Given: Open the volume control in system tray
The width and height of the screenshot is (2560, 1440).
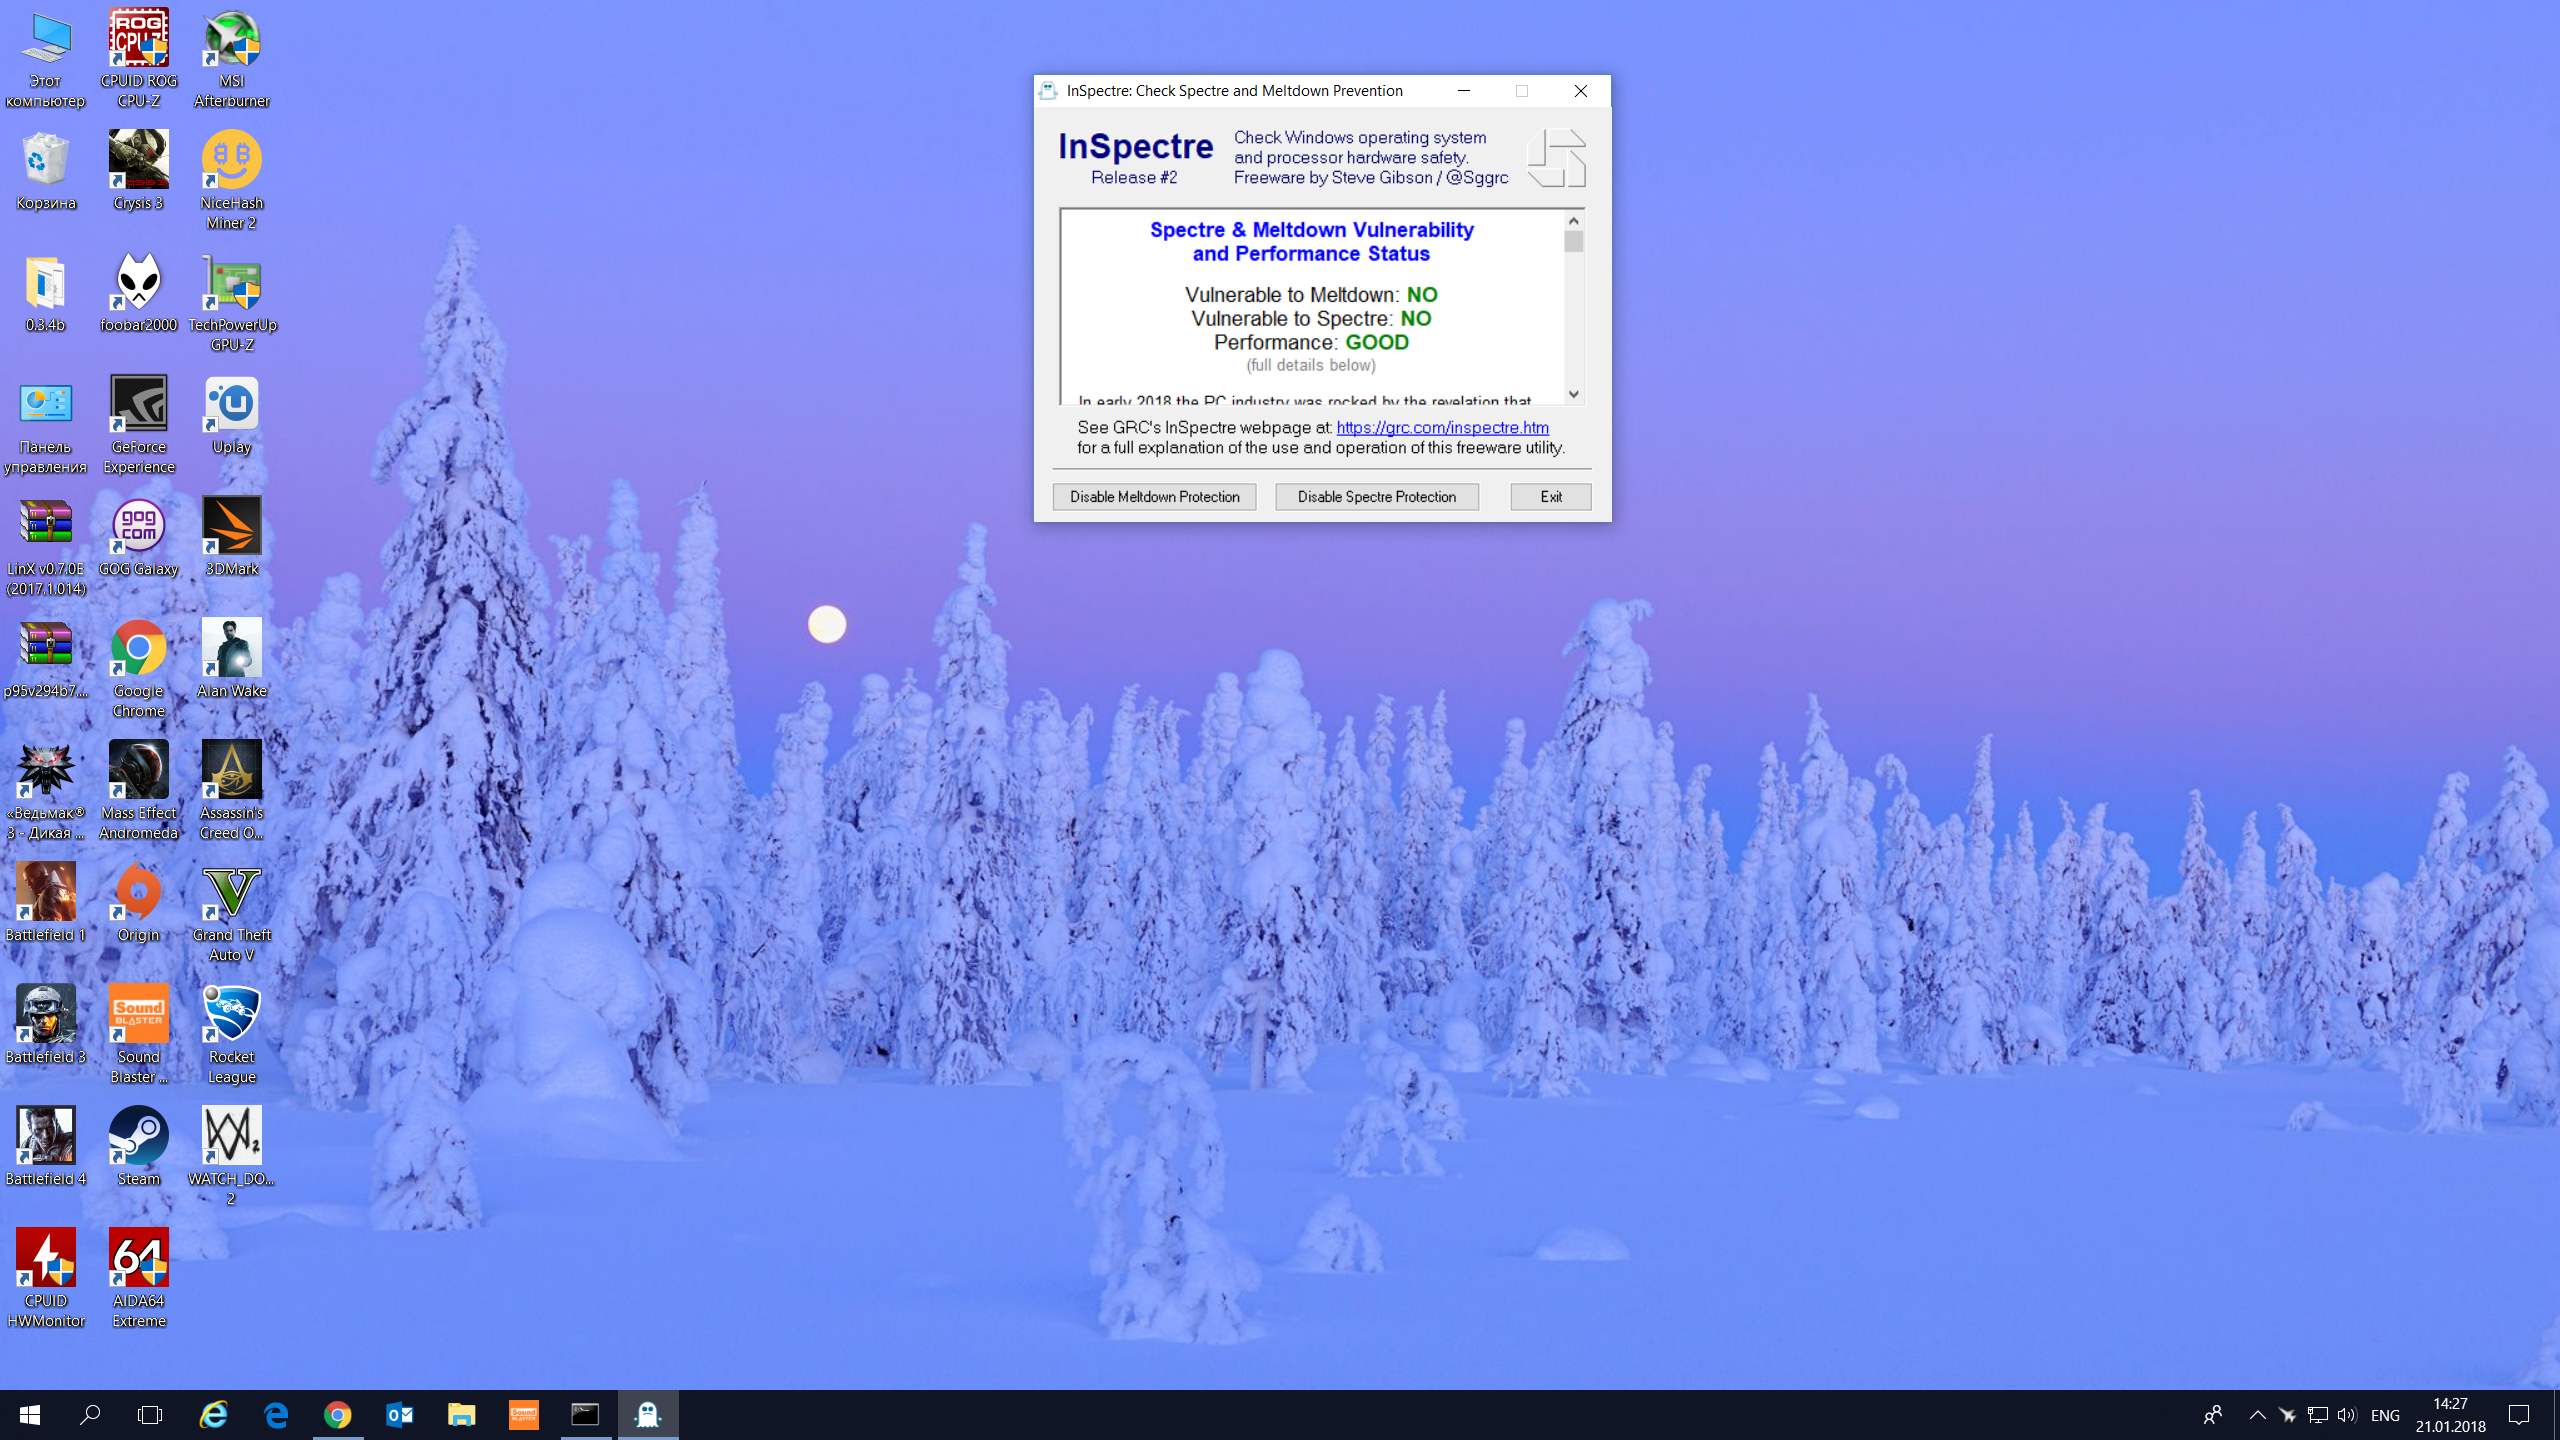Looking at the screenshot, I should click(2346, 1414).
